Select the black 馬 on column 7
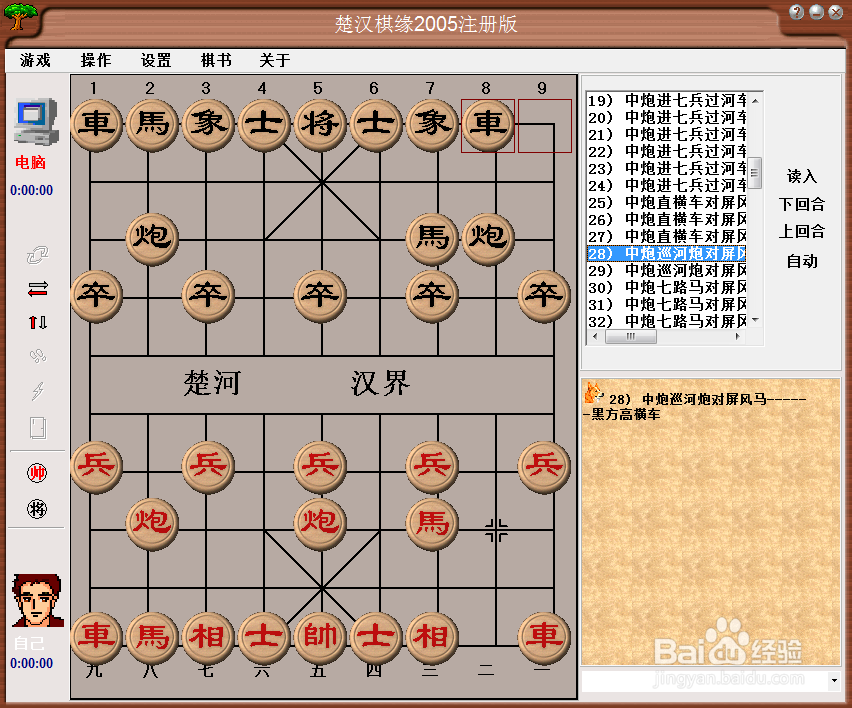Viewport: 852px width, 708px height. coord(432,239)
